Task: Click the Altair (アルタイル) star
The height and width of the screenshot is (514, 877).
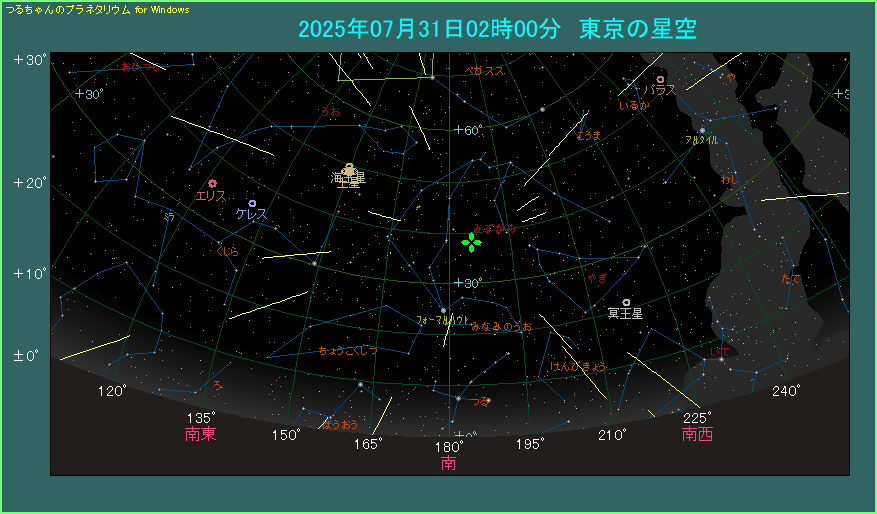Action: tap(702, 130)
